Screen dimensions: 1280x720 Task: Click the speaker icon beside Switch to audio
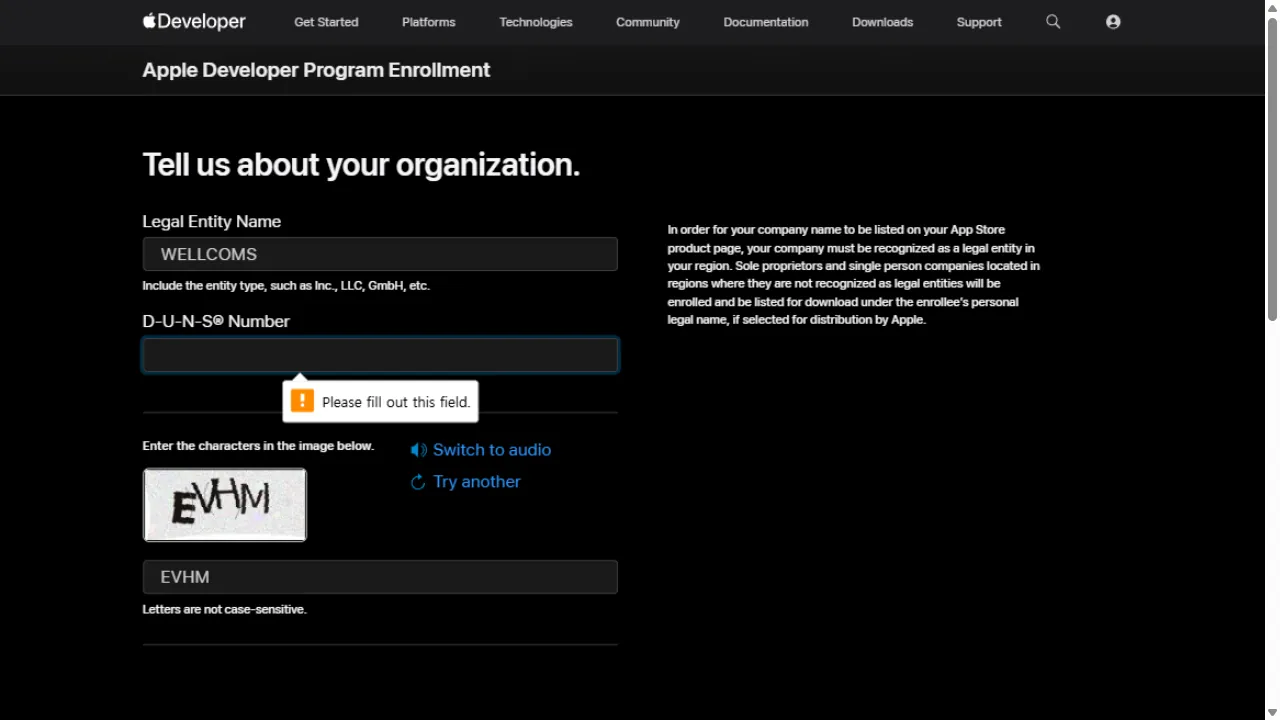pos(418,450)
